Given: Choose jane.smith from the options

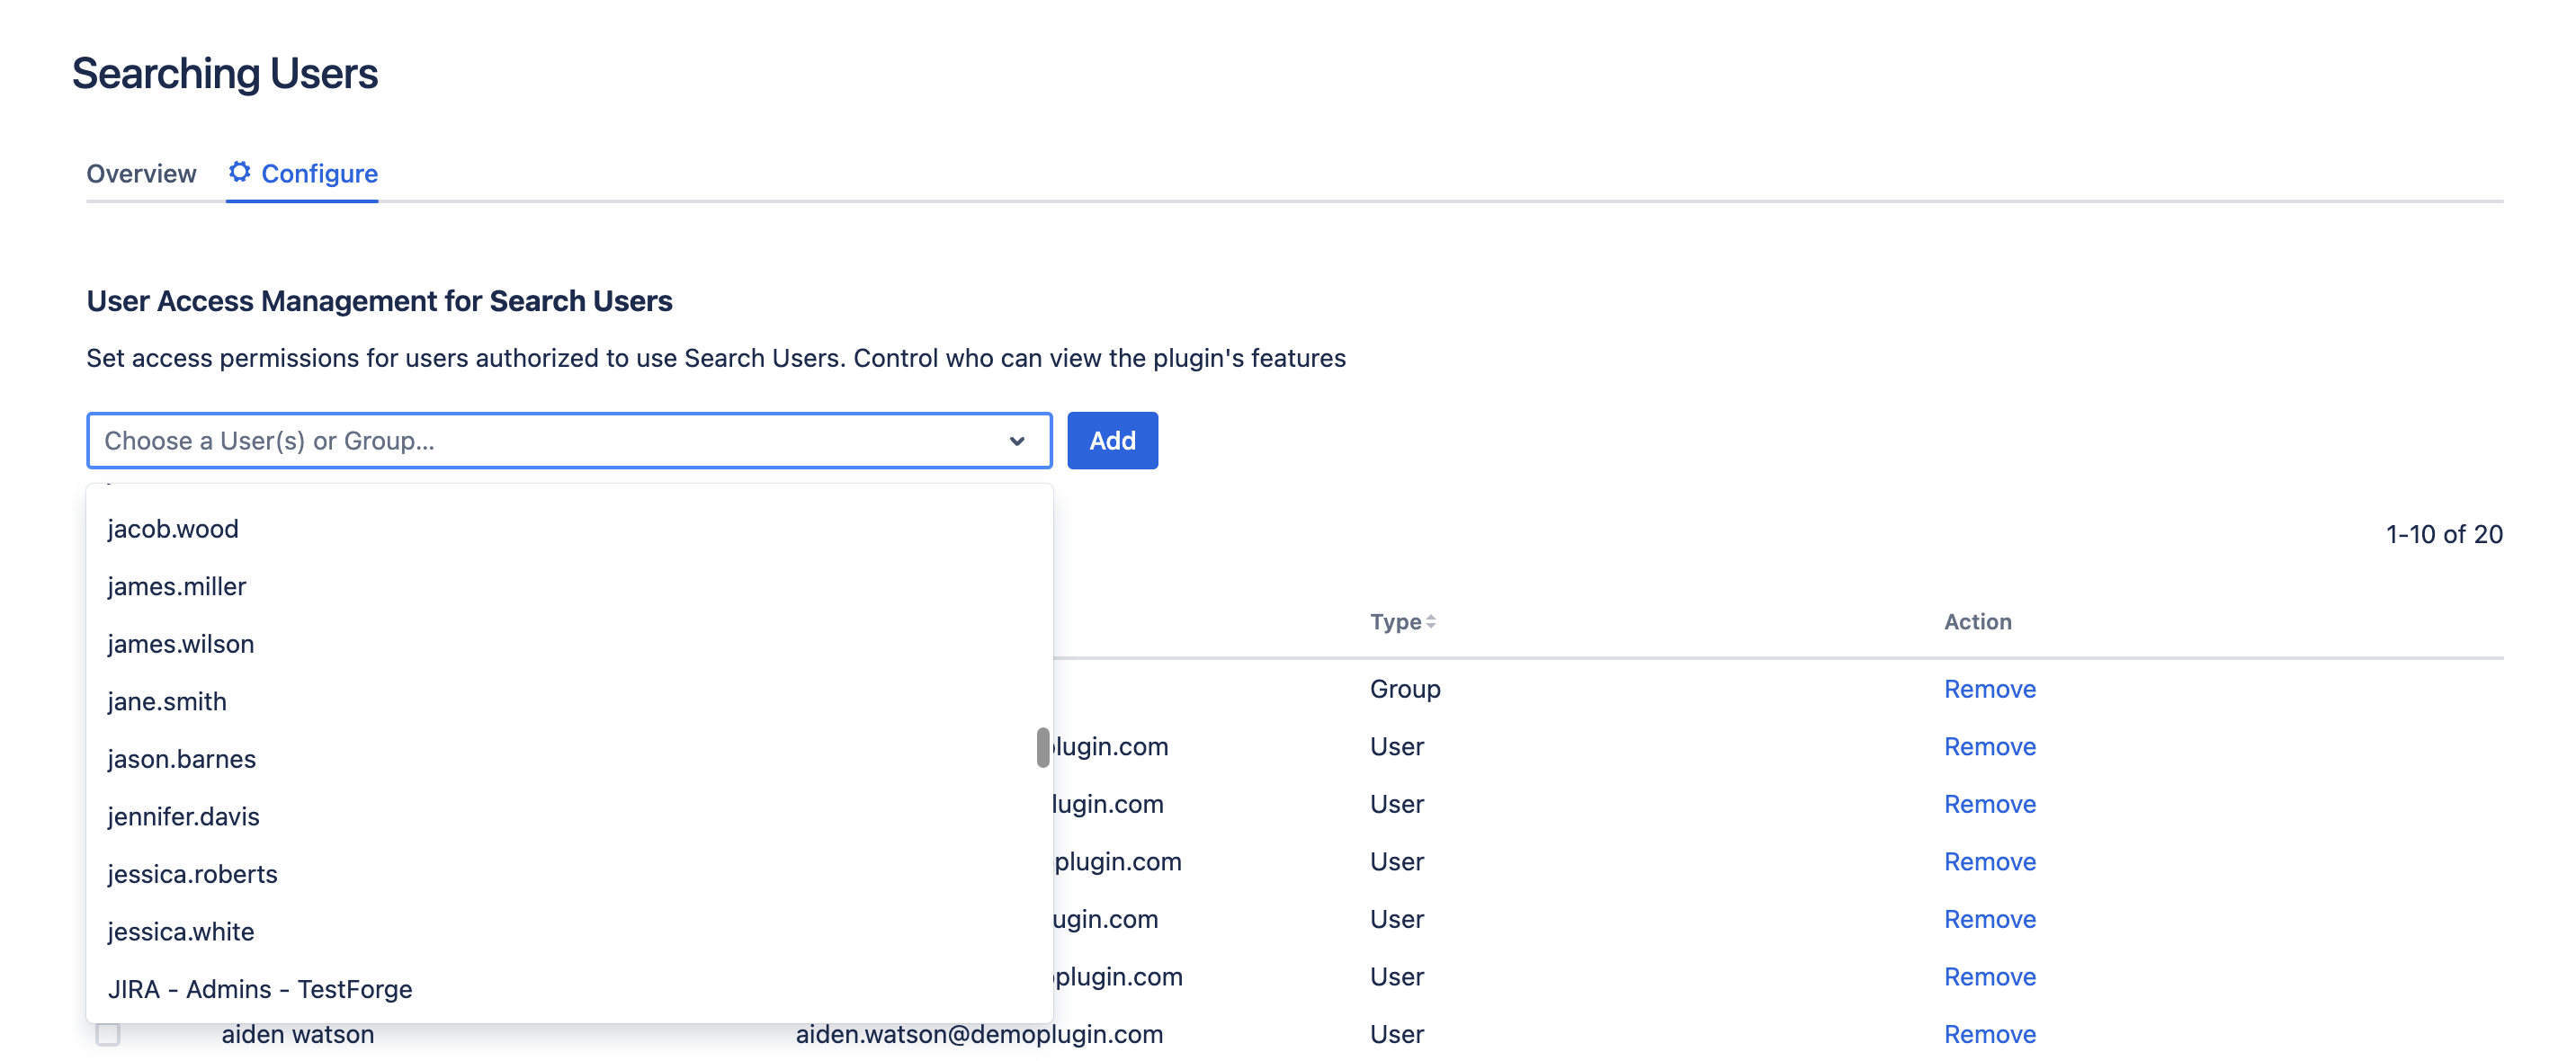Looking at the screenshot, I should point(167,702).
